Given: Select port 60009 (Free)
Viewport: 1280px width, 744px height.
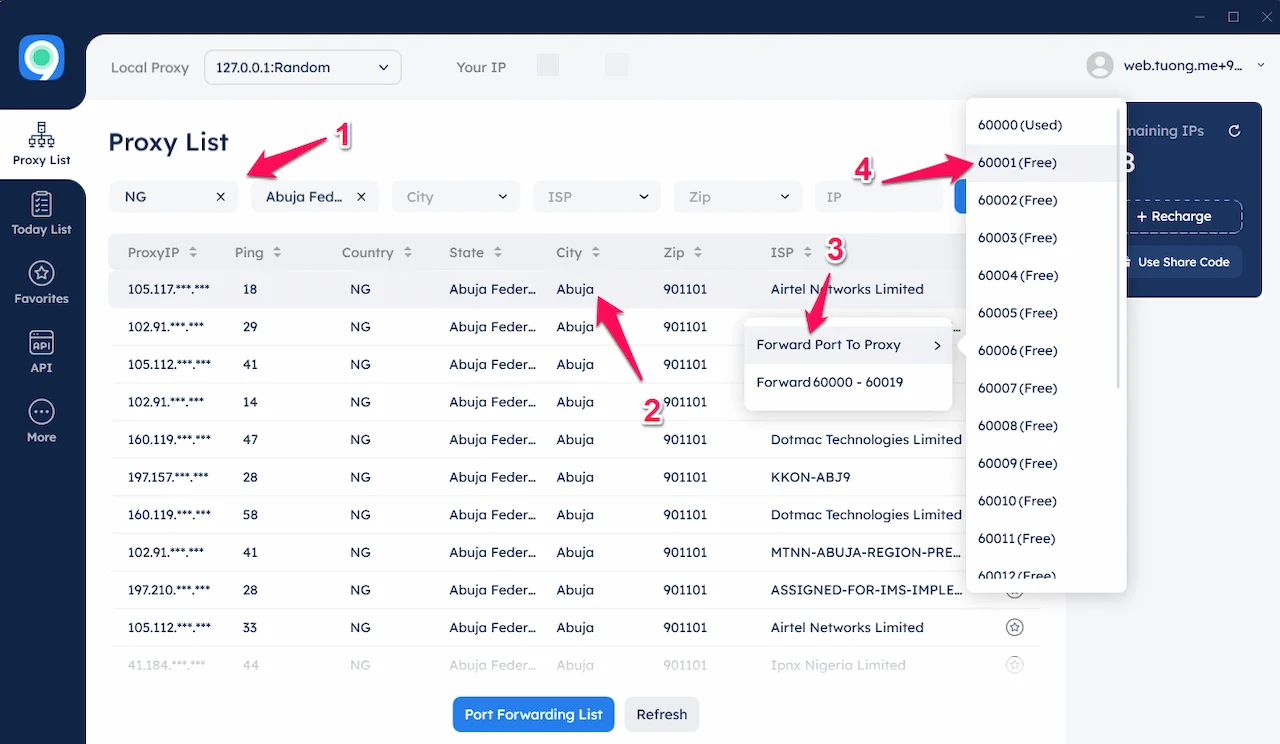Looking at the screenshot, I should 1039,463.
